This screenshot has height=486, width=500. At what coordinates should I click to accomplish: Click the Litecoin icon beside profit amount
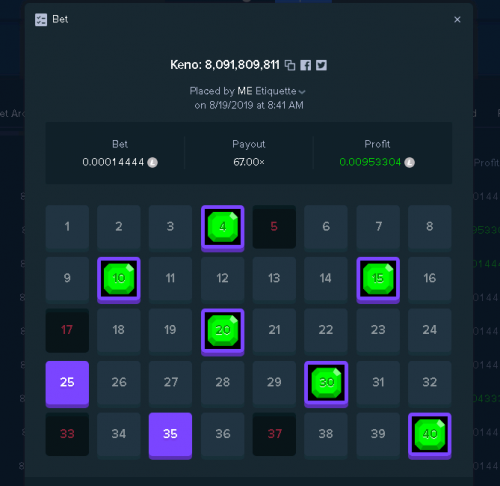click(x=410, y=163)
